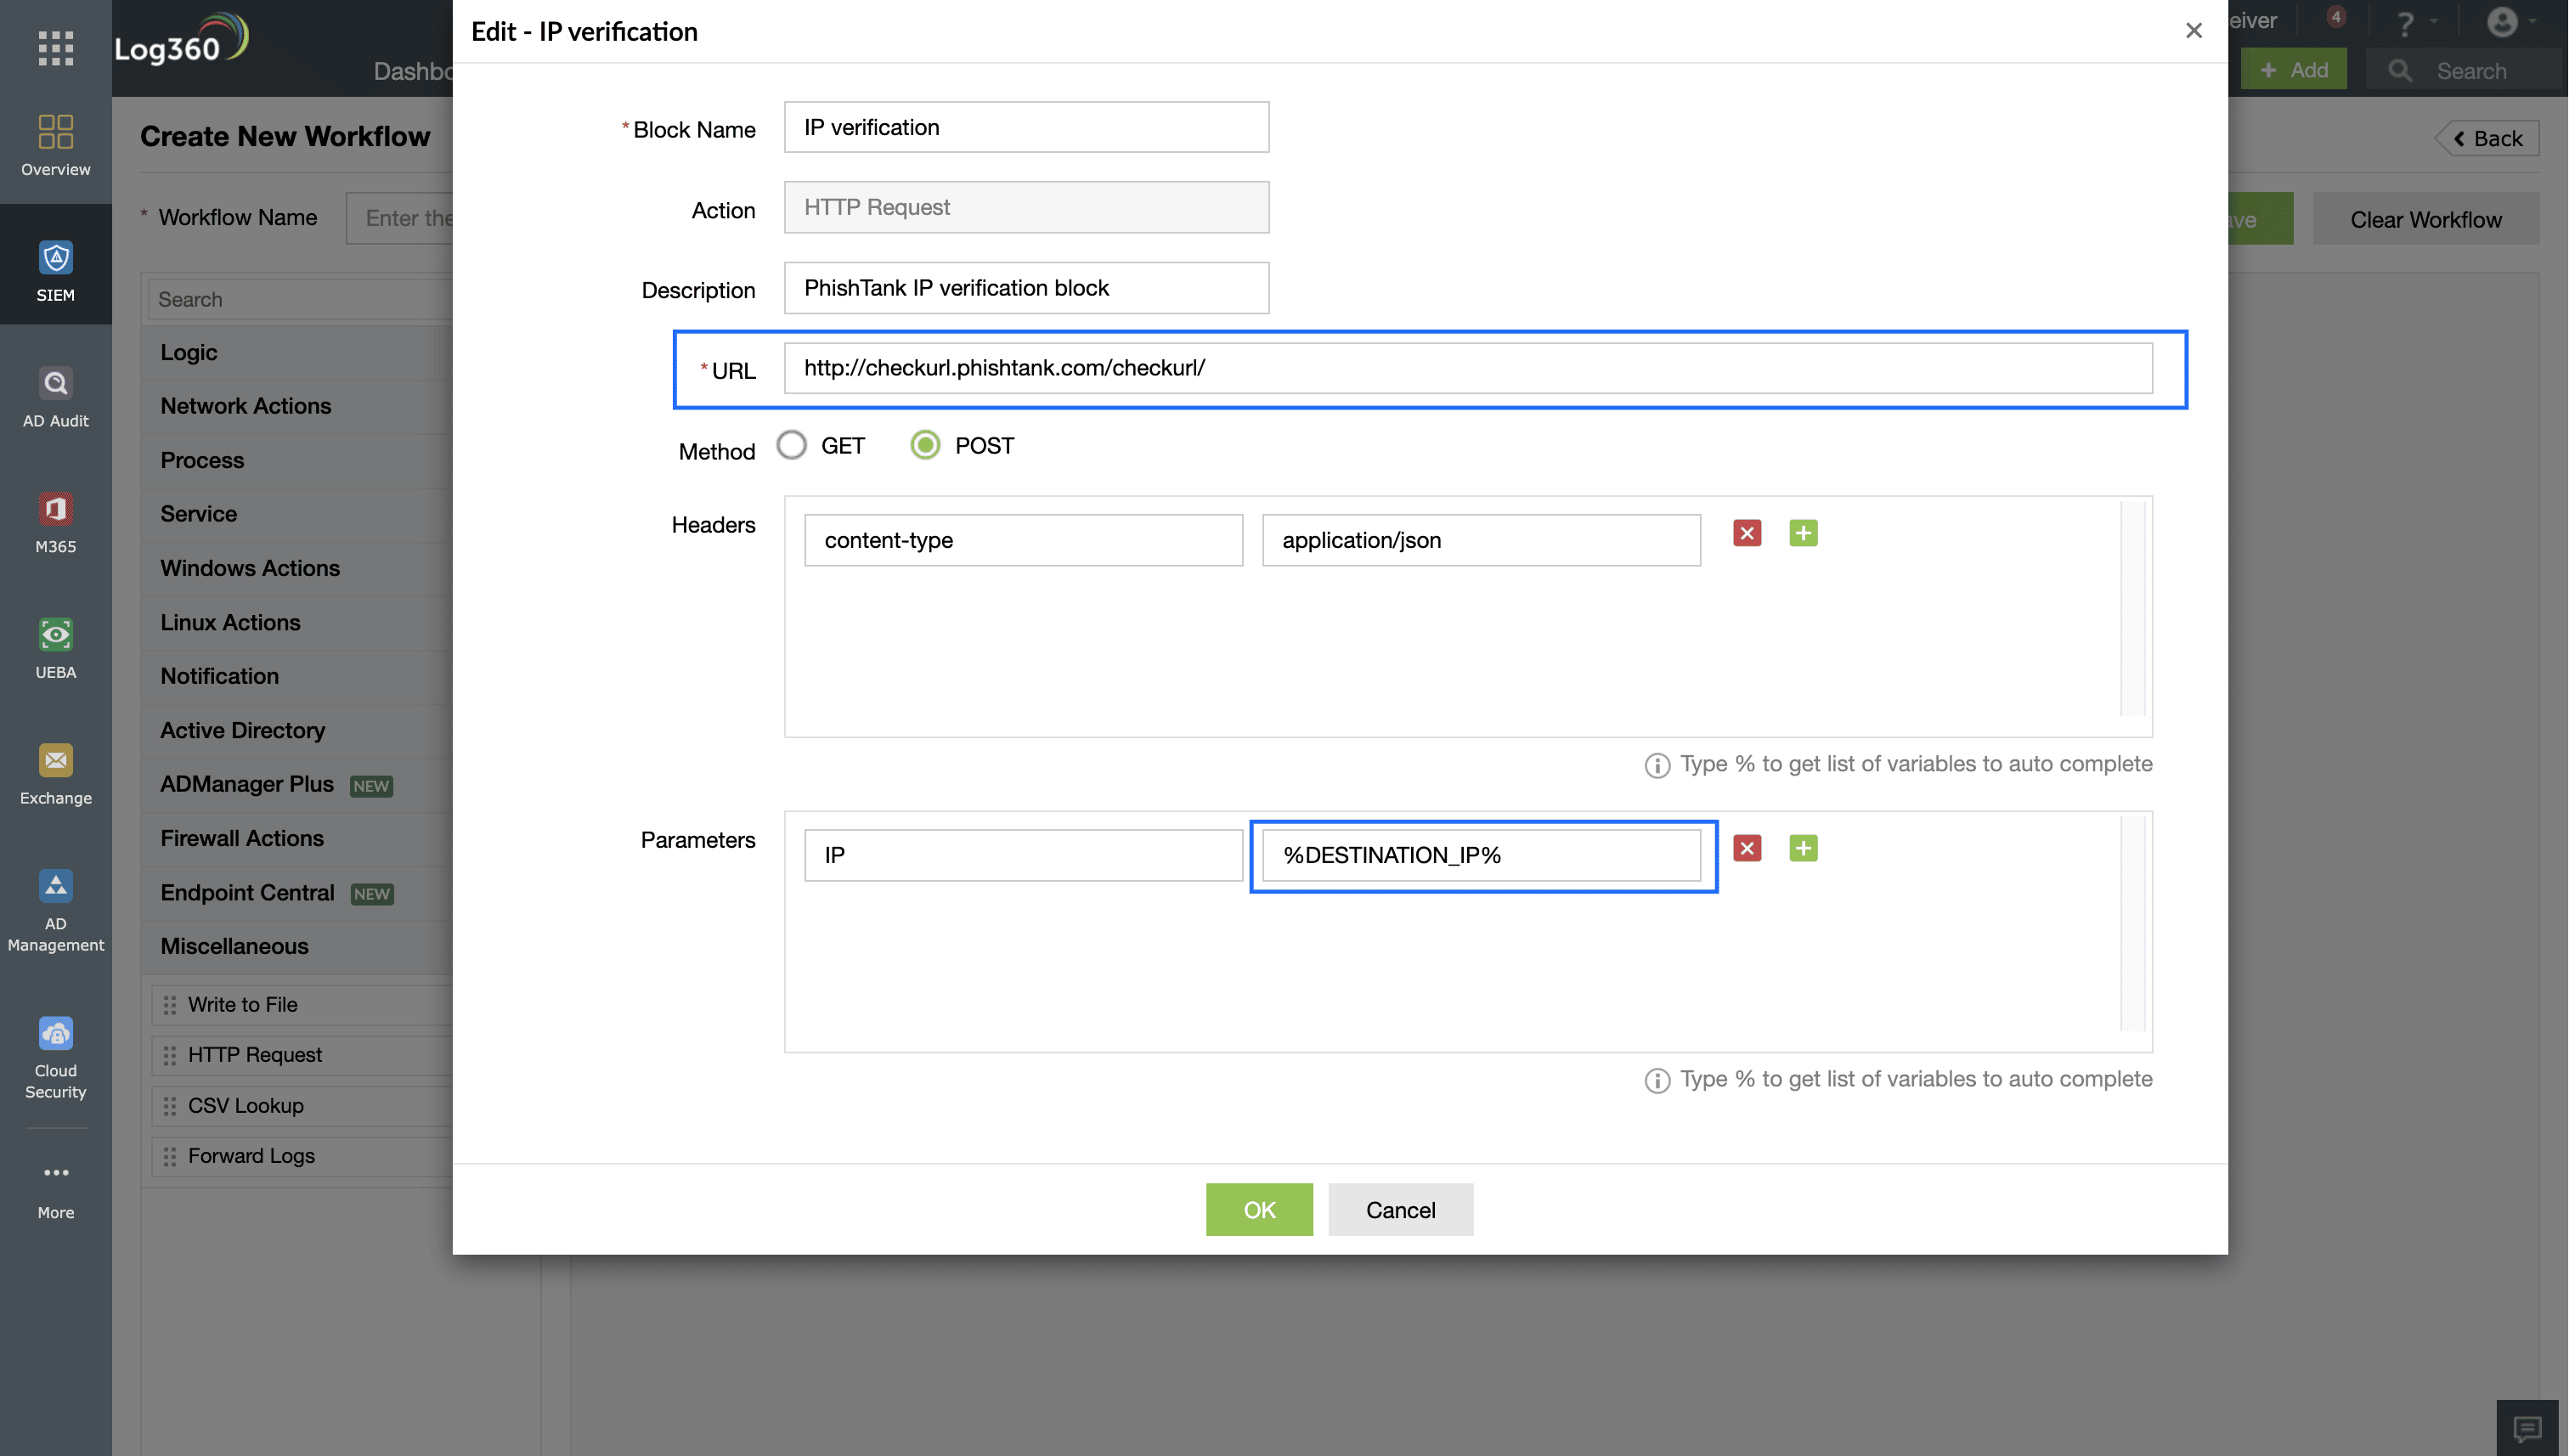The height and width of the screenshot is (1456, 2569).
Task: Open the AD Audit module icon
Action: point(56,384)
